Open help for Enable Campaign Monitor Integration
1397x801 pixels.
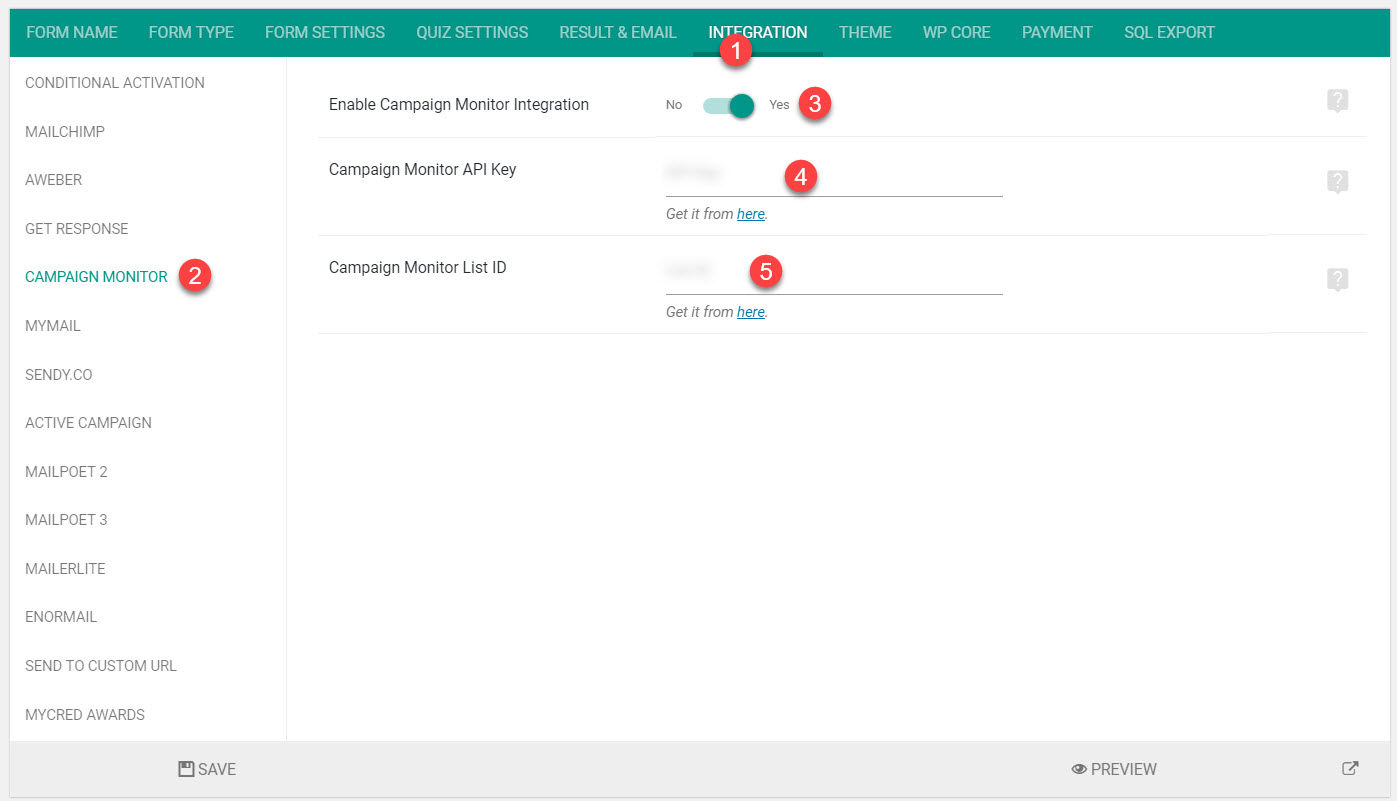1337,101
